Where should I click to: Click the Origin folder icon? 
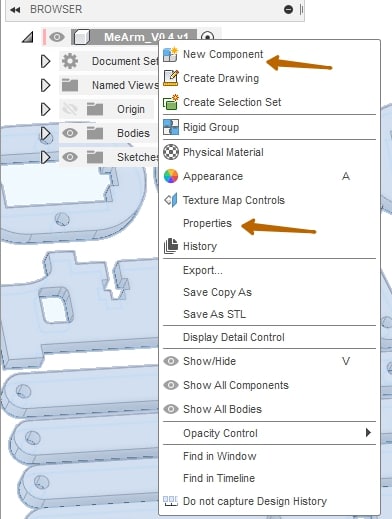click(x=95, y=109)
